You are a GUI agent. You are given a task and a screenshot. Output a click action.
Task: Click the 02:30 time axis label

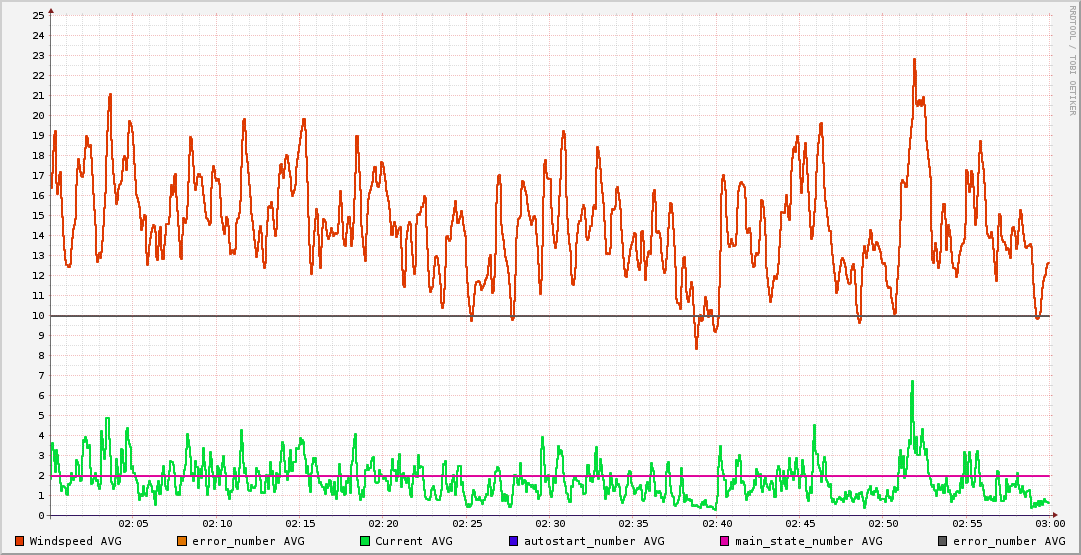coord(550,524)
